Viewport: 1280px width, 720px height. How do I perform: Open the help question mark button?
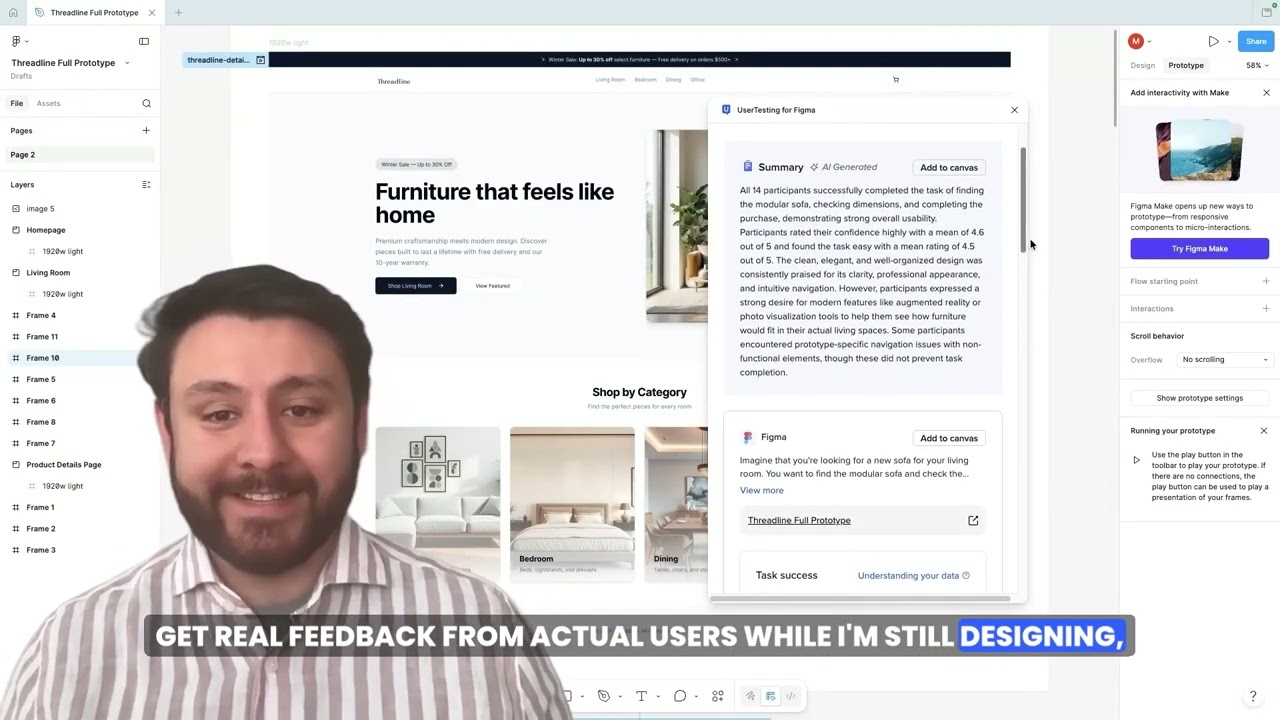[1253, 697]
